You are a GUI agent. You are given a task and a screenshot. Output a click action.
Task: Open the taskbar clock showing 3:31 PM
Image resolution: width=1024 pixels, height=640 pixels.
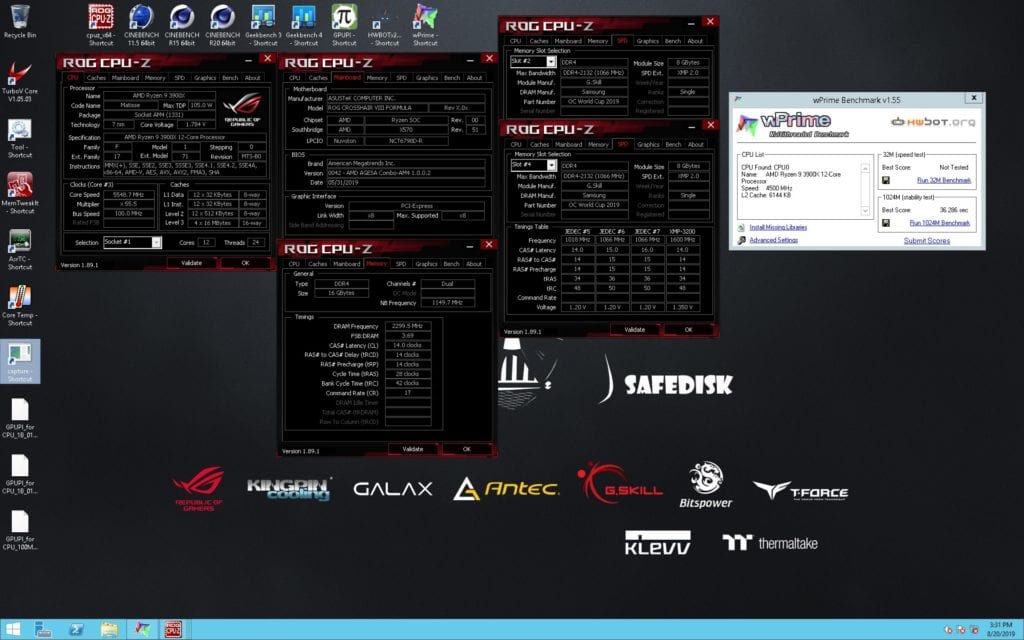(1000, 630)
